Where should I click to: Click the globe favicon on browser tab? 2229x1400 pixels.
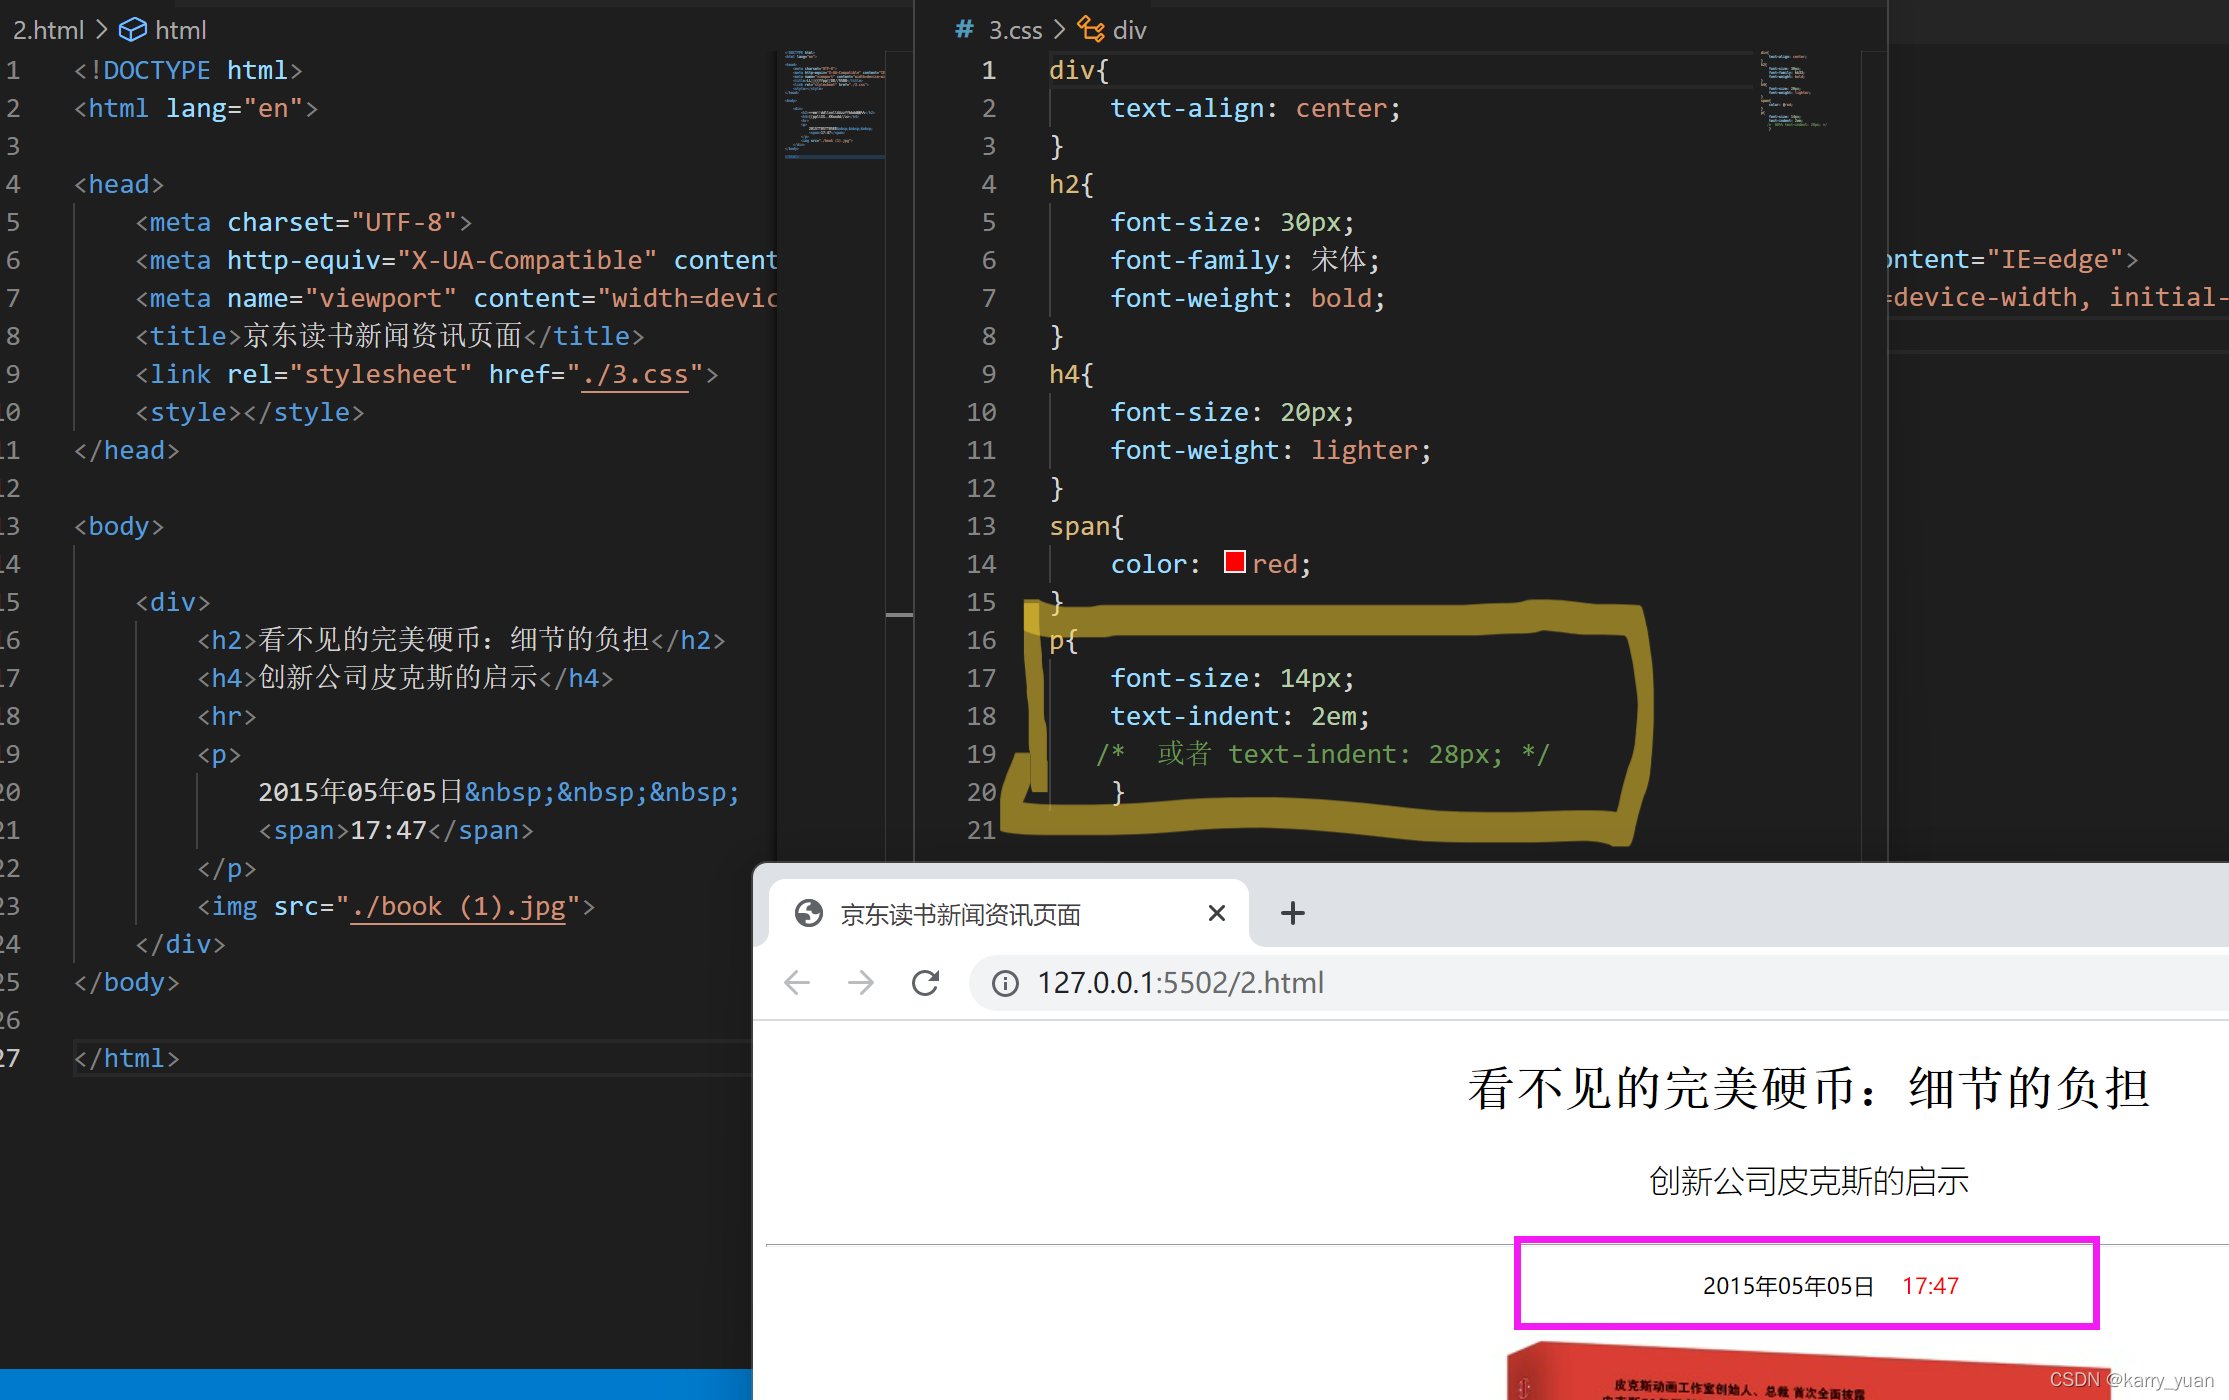(808, 914)
